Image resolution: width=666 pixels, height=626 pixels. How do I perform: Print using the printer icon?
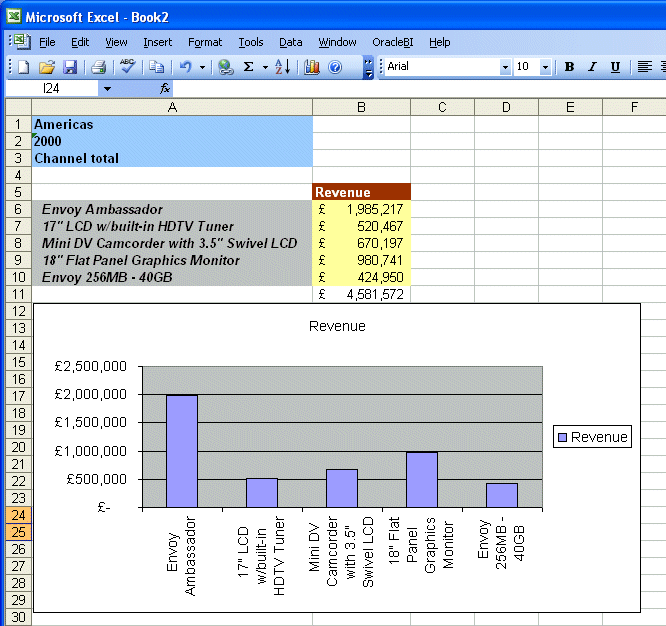(99, 67)
